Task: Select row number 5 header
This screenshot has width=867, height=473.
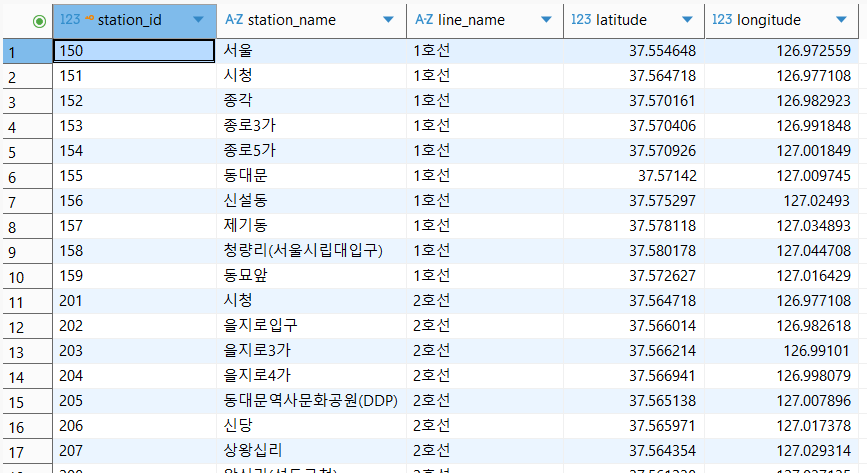Action: click(28, 151)
